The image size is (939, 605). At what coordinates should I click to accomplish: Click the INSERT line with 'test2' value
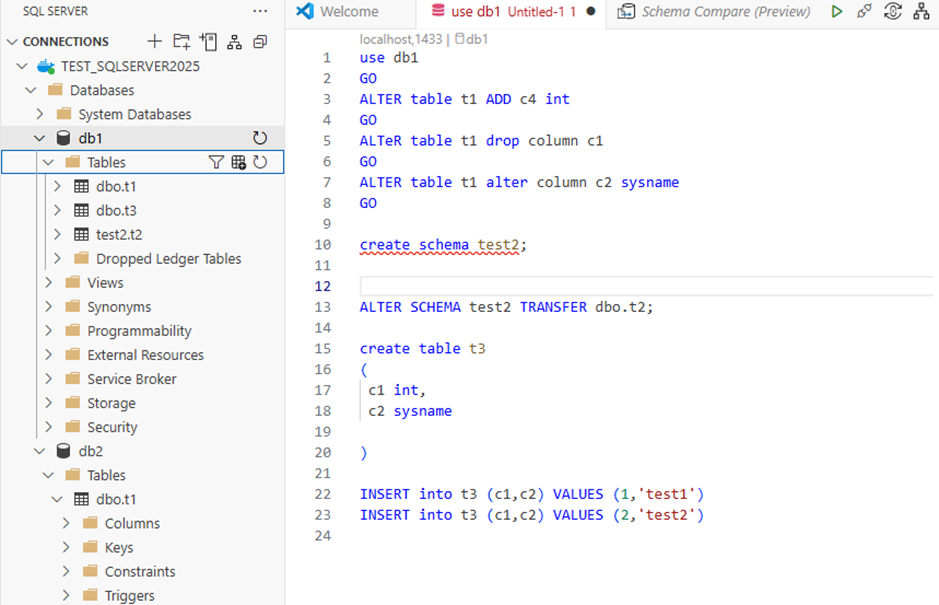point(532,515)
